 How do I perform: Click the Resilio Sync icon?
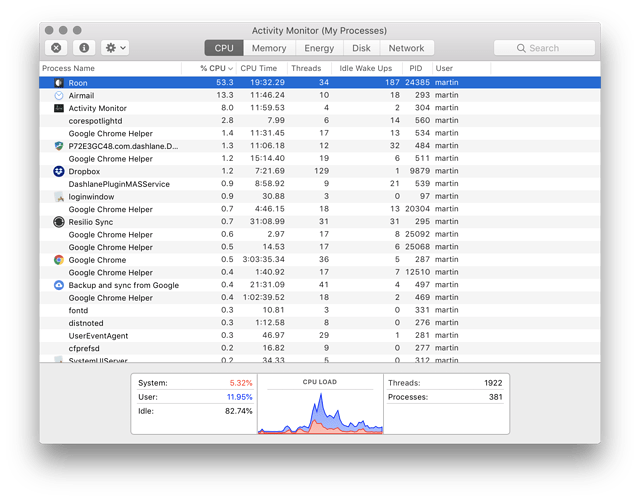tap(59, 222)
